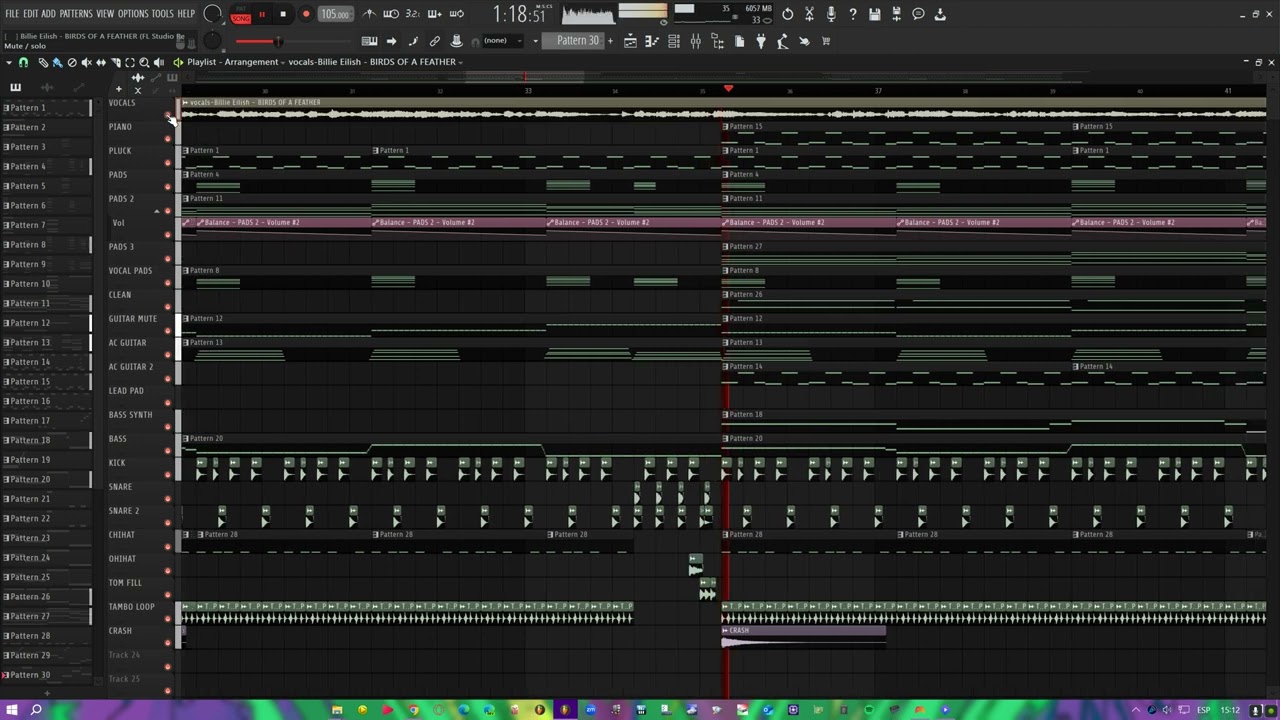Add new pattern with plus button
This screenshot has width=1280, height=720.
coord(610,41)
